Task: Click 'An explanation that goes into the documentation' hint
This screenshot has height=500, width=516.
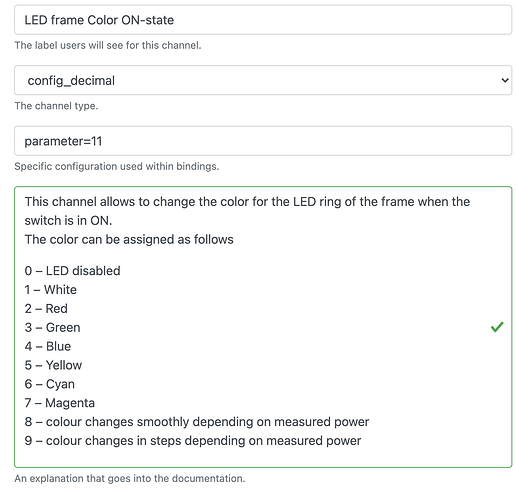Action: [130, 478]
